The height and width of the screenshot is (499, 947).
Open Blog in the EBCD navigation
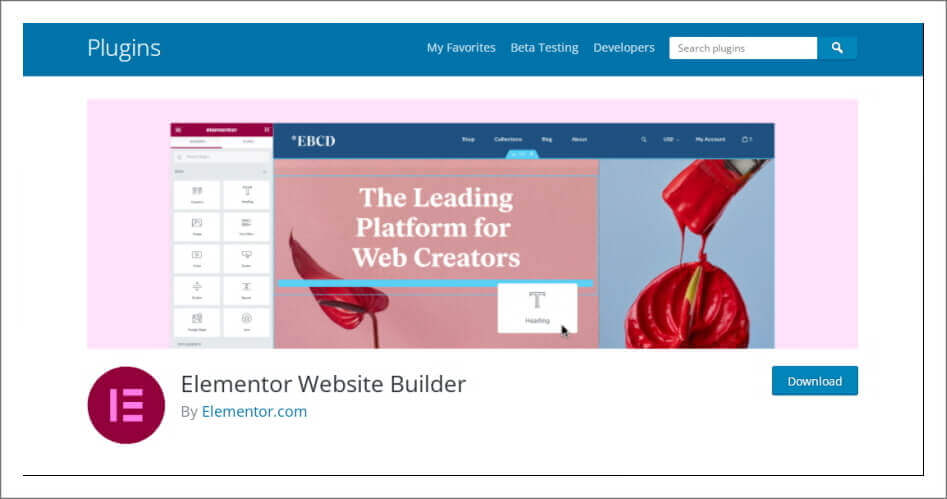547,140
